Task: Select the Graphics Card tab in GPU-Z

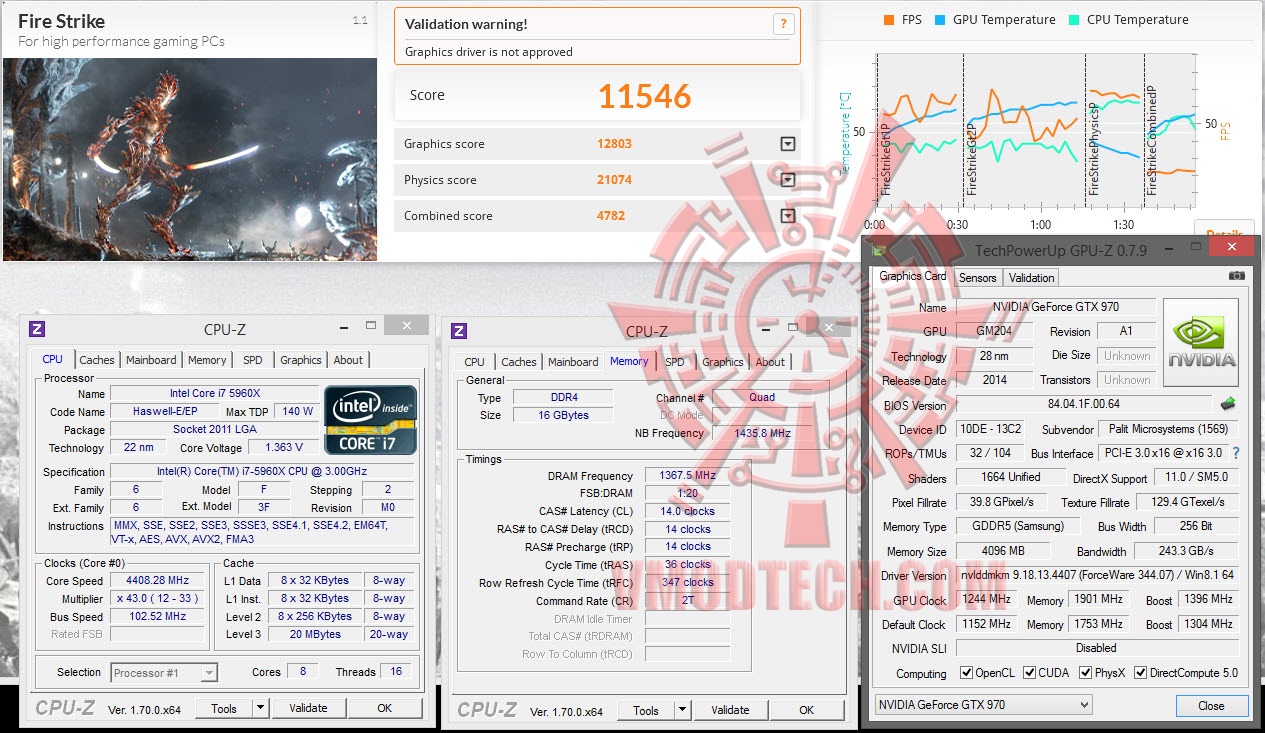Action: point(913,276)
